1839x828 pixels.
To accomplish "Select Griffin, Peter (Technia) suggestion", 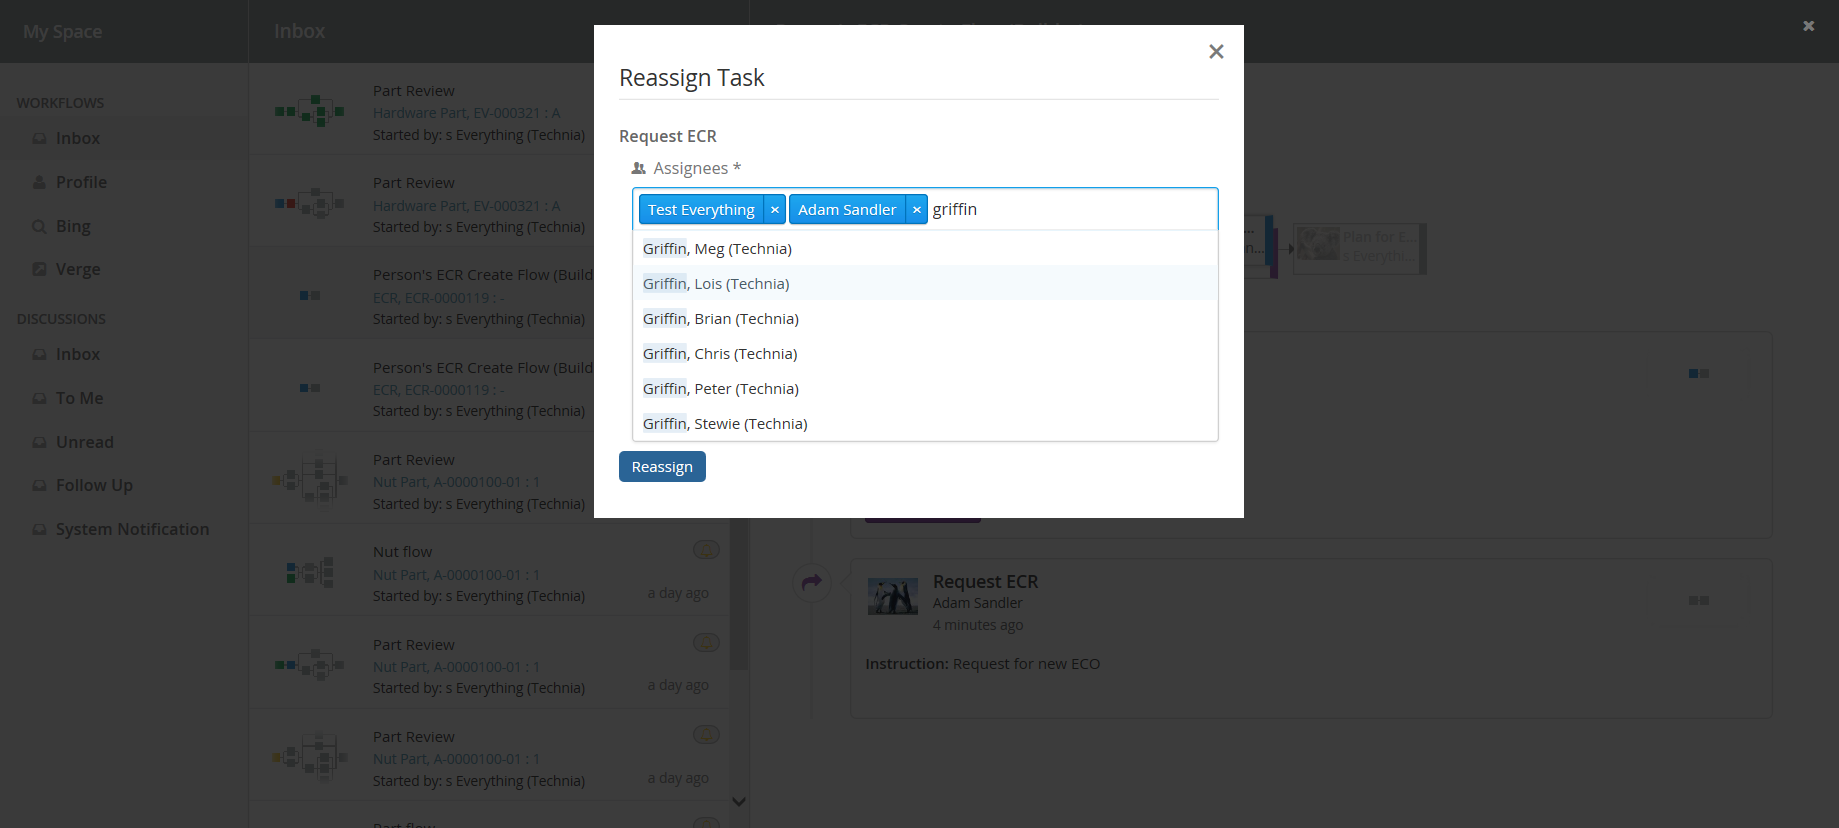I will [x=720, y=389].
